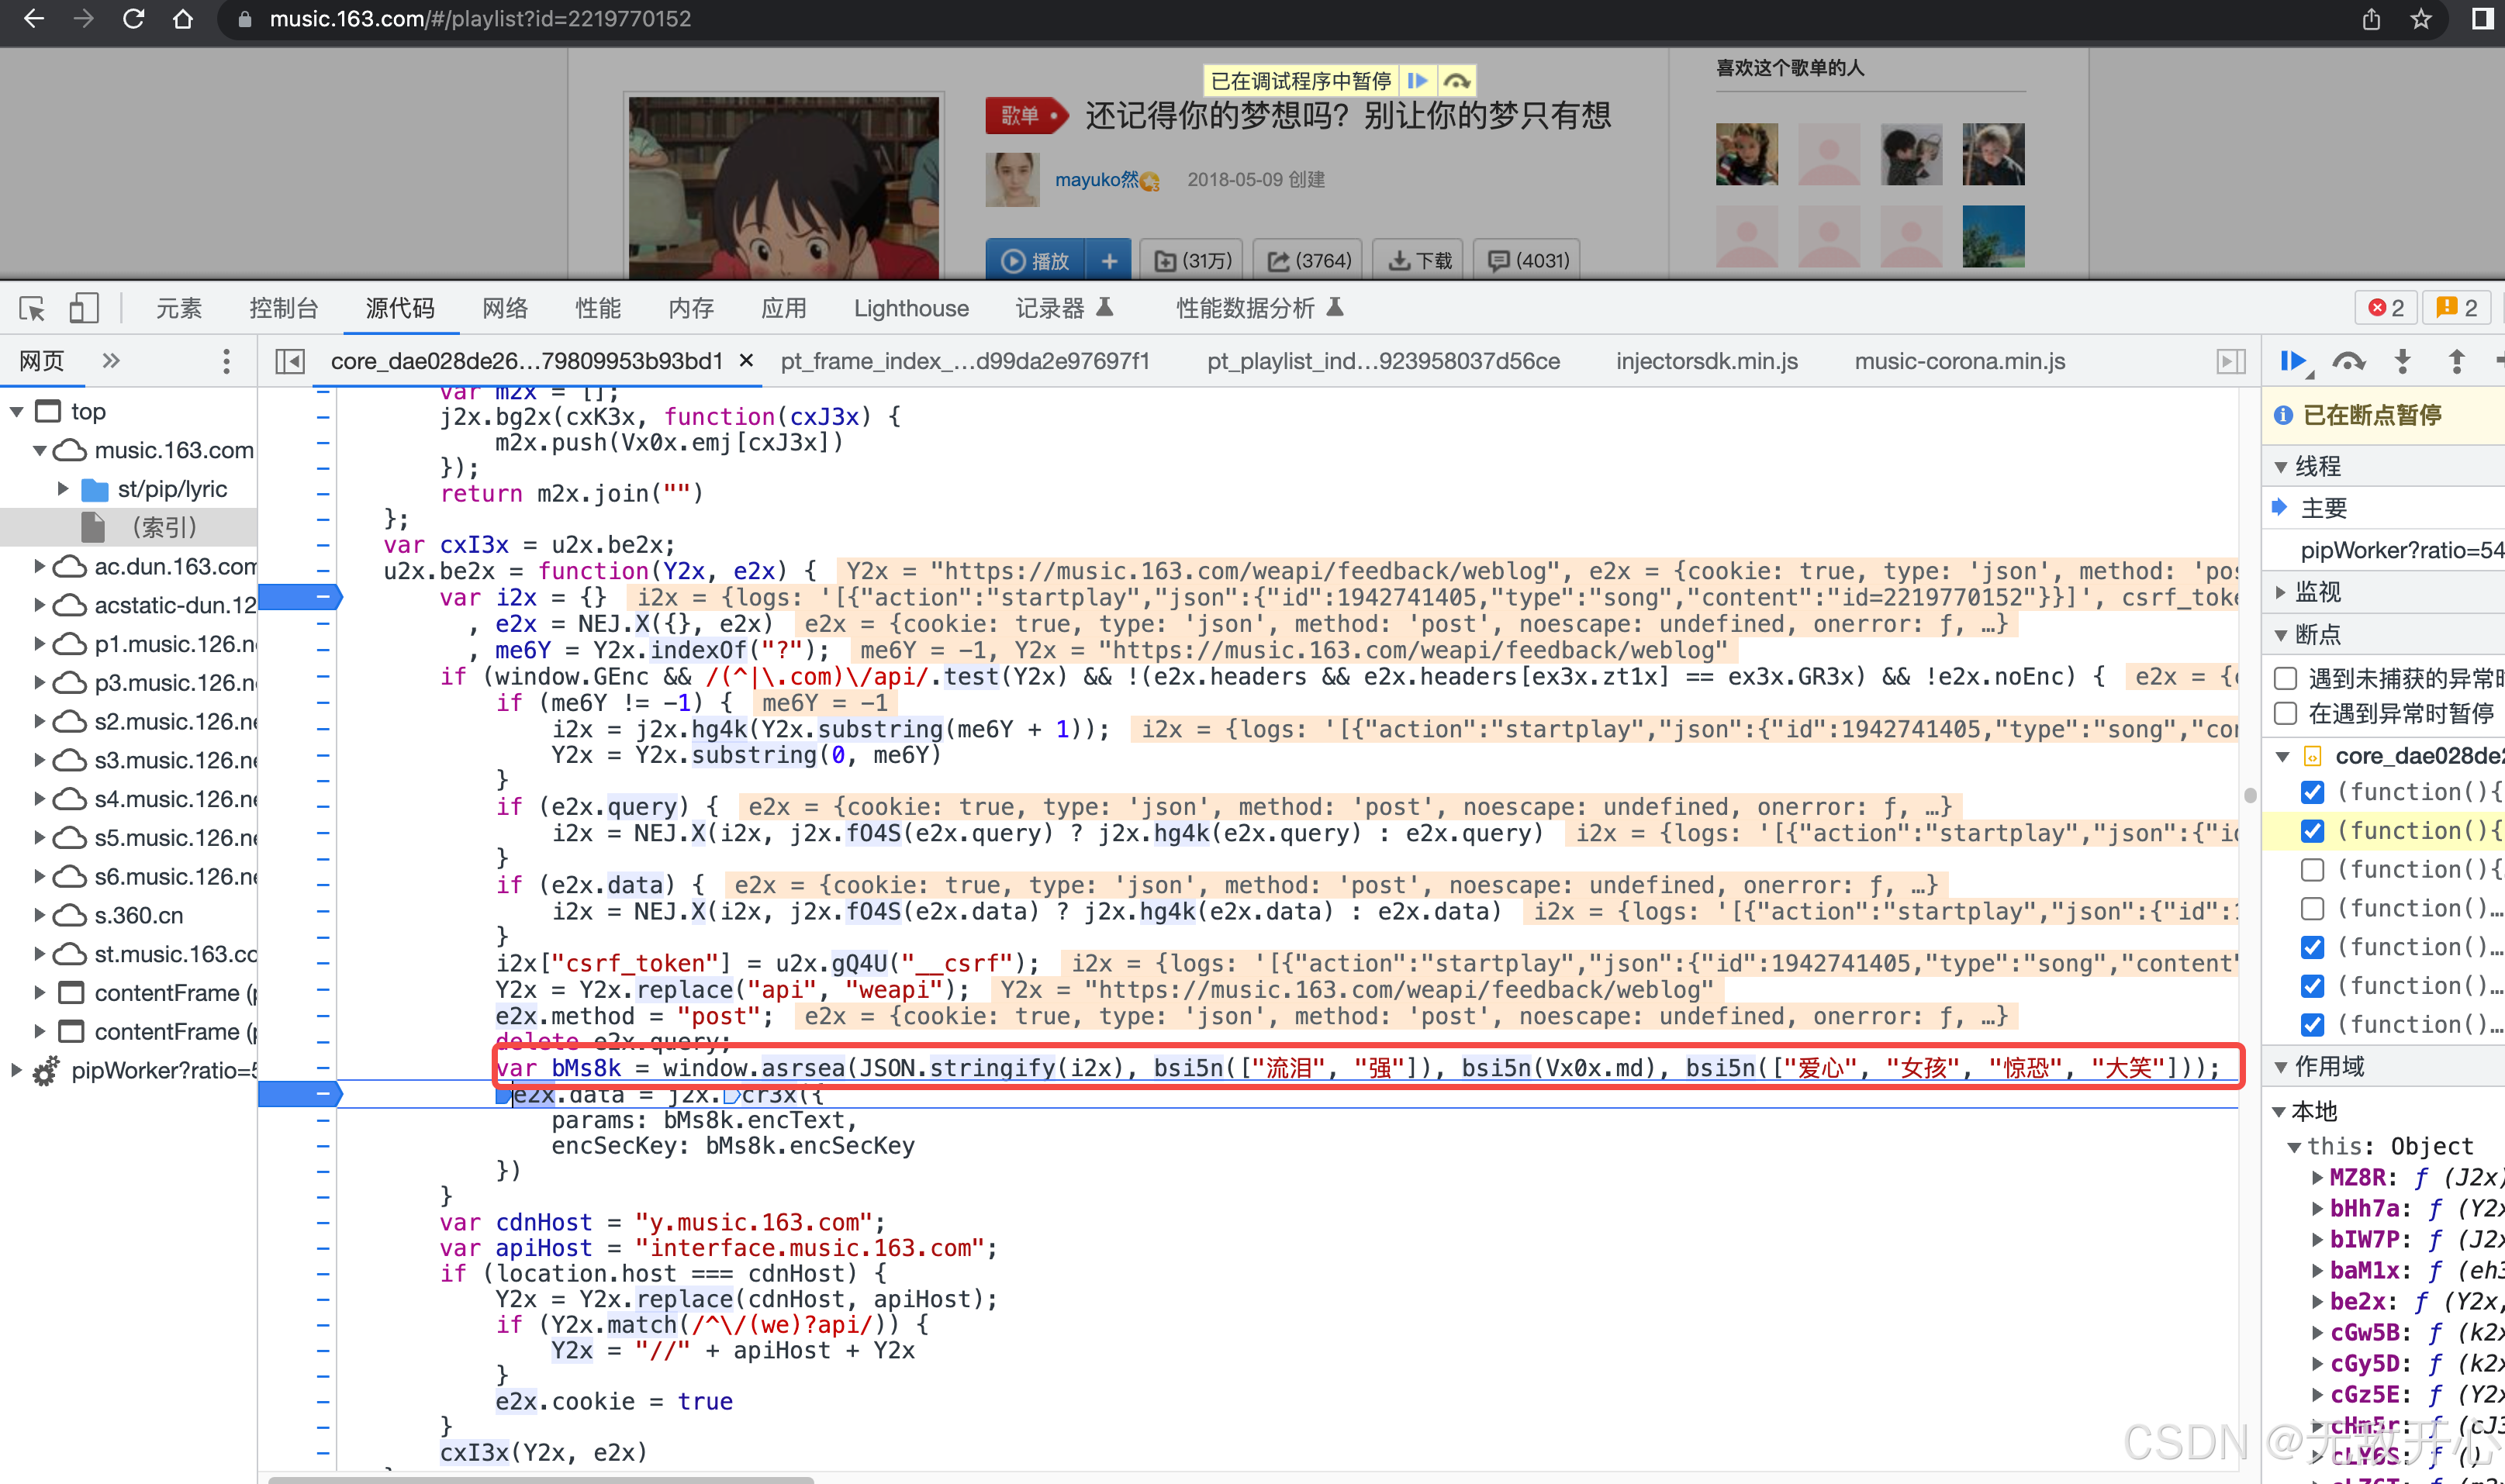
Task: Click the resume script execution icon
Action: click(2293, 362)
